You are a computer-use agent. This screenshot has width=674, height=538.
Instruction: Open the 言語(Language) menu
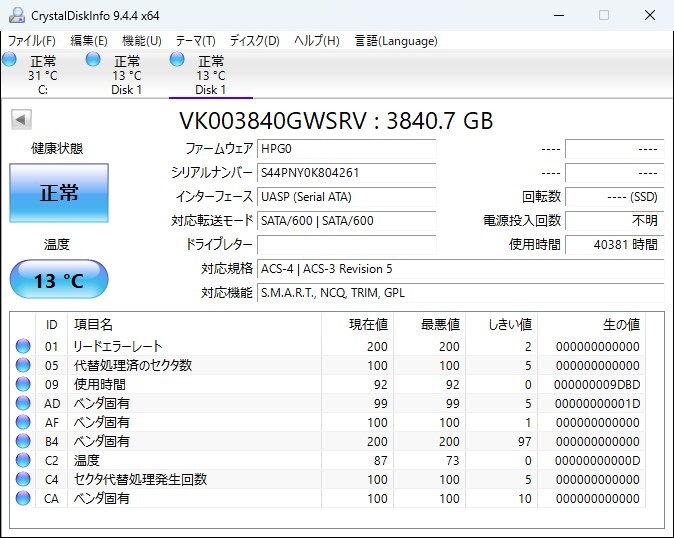pyautogui.click(x=396, y=41)
